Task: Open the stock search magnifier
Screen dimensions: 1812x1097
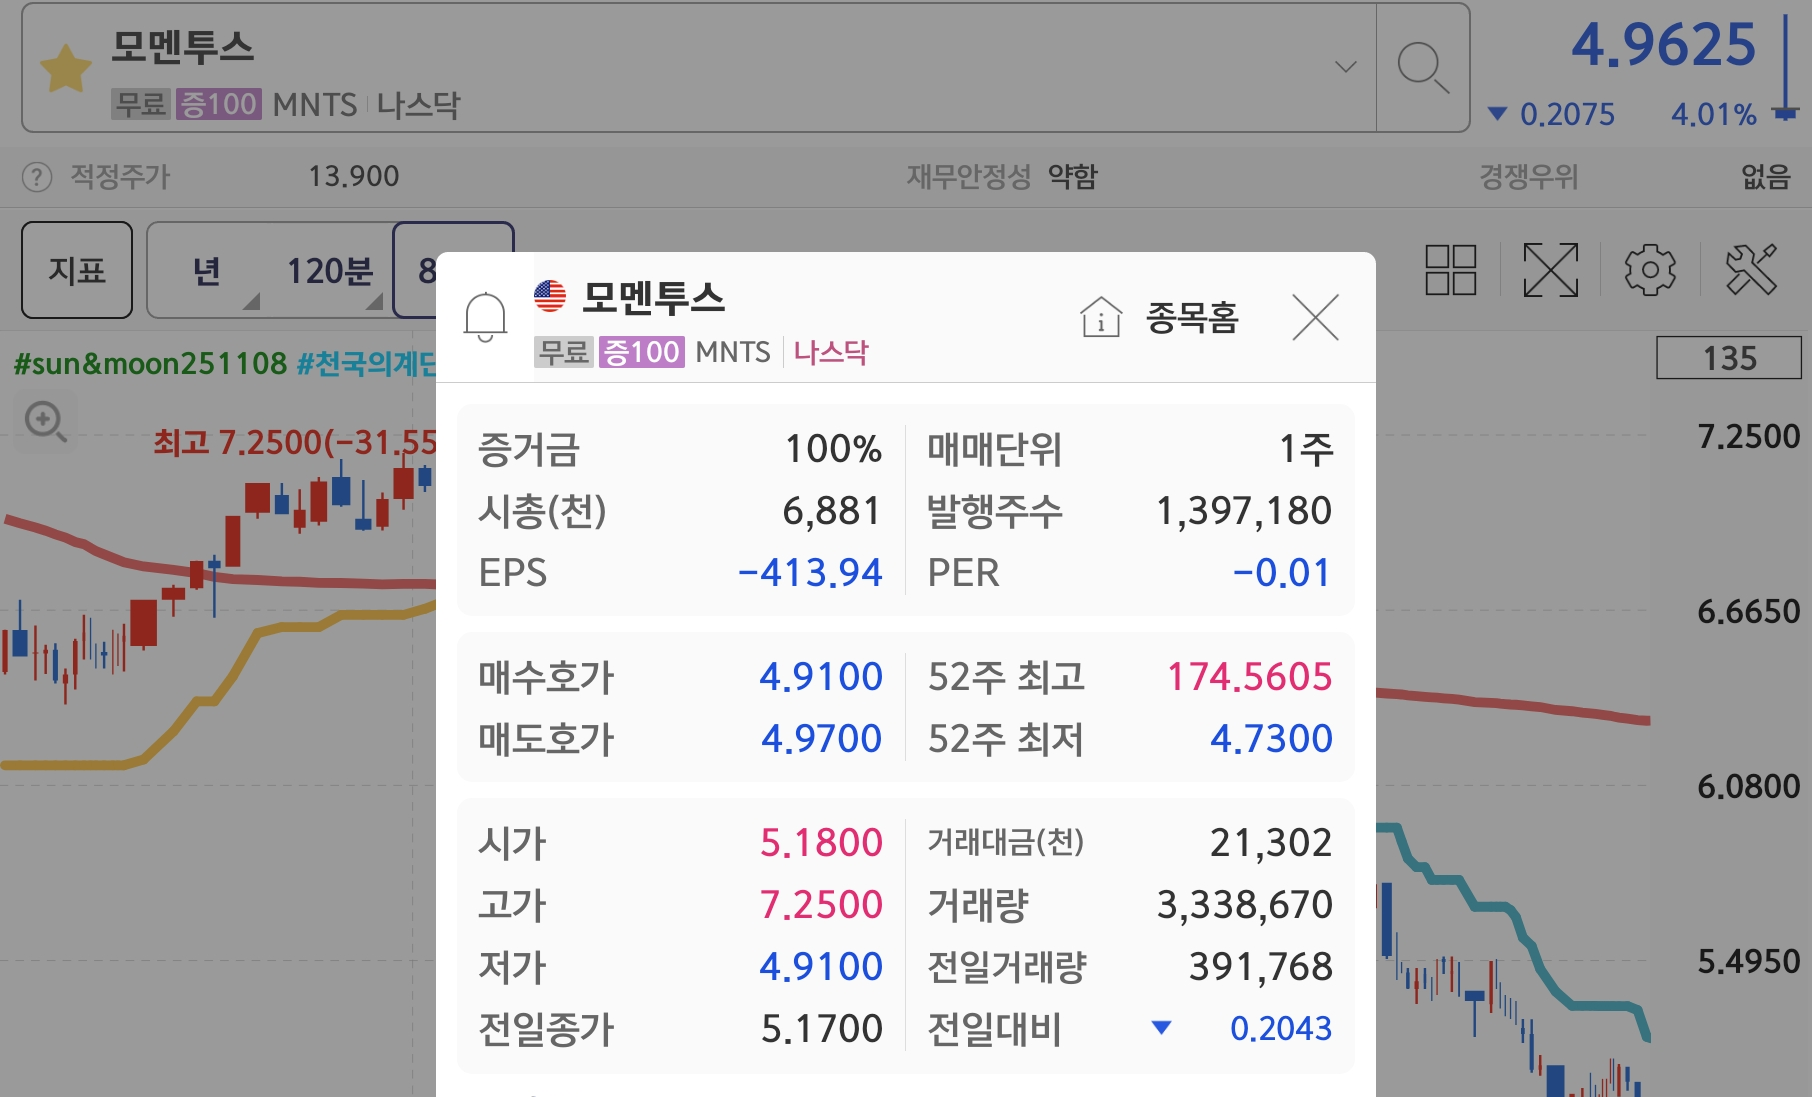Action: click(x=1423, y=67)
